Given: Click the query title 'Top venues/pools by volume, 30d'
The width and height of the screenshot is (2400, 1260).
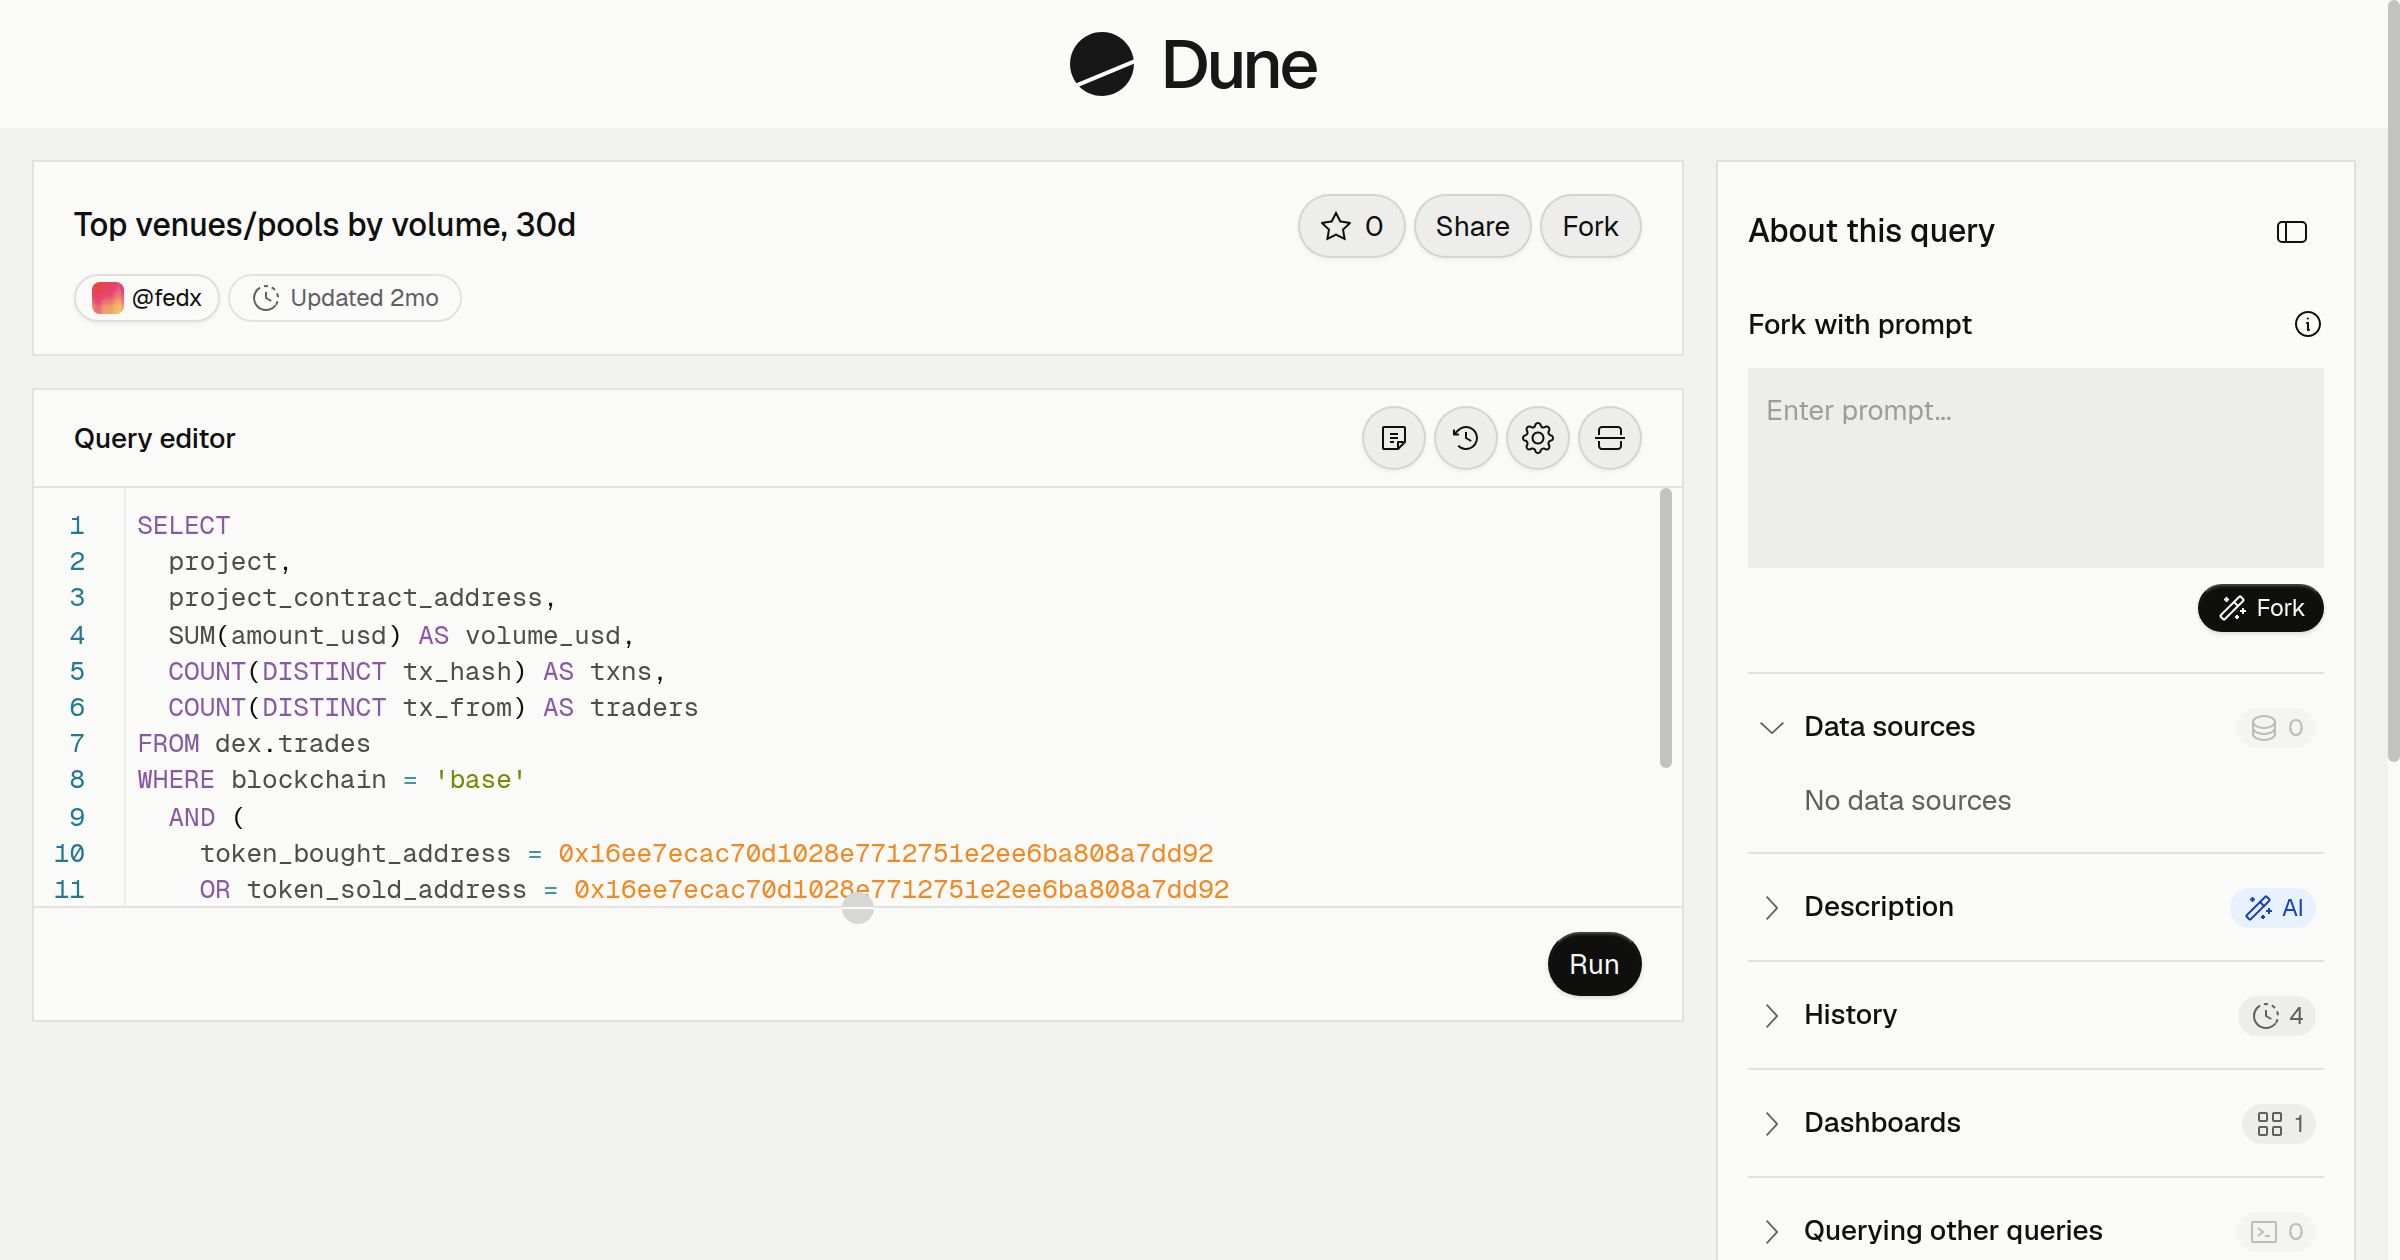Looking at the screenshot, I should (x=325, y=225).
